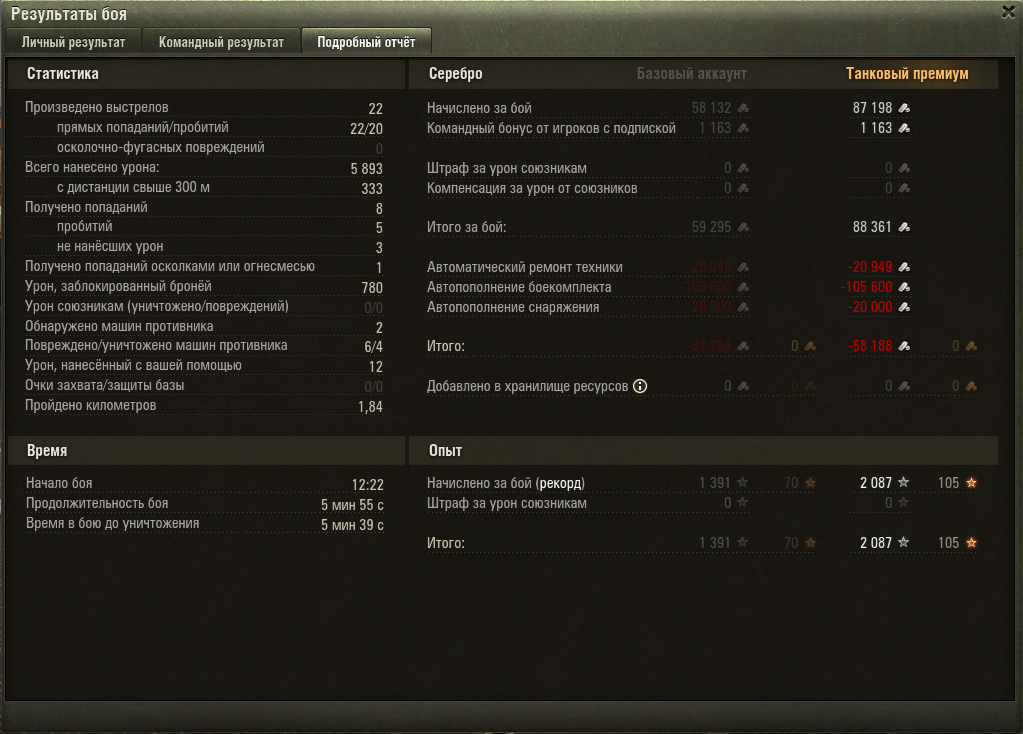Click the Танковый премиум column header

tap(907, 74)
